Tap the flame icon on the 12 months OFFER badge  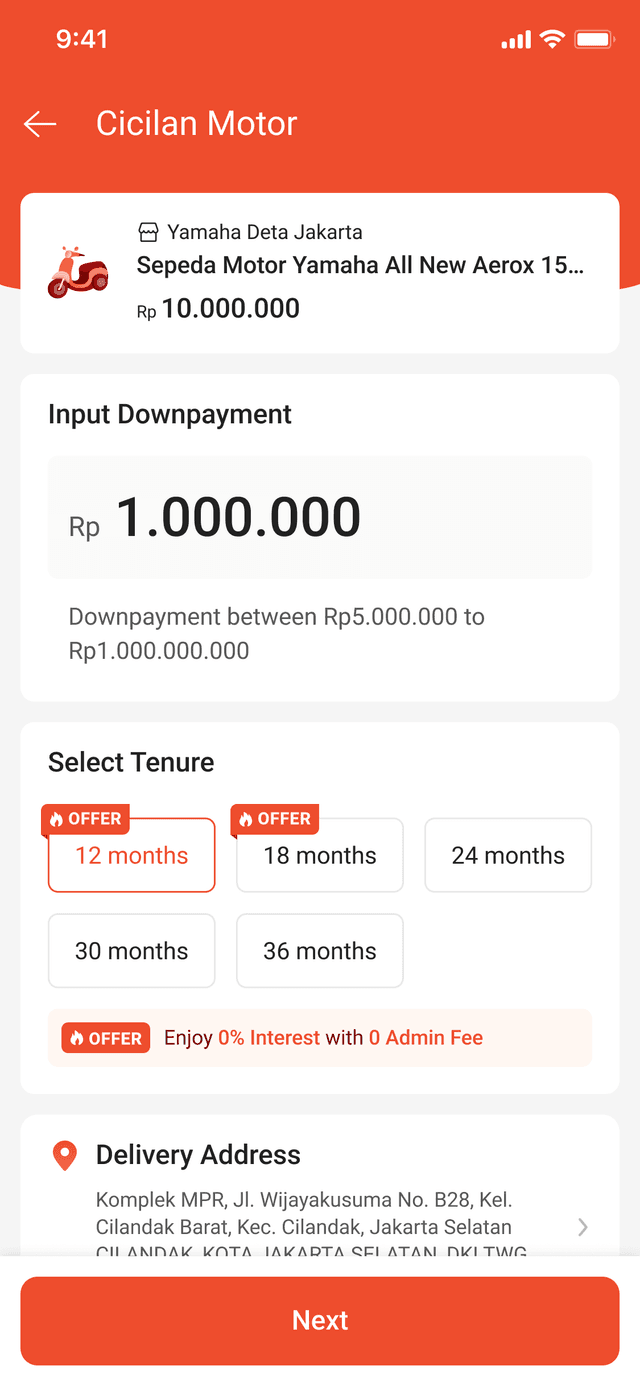56,819
